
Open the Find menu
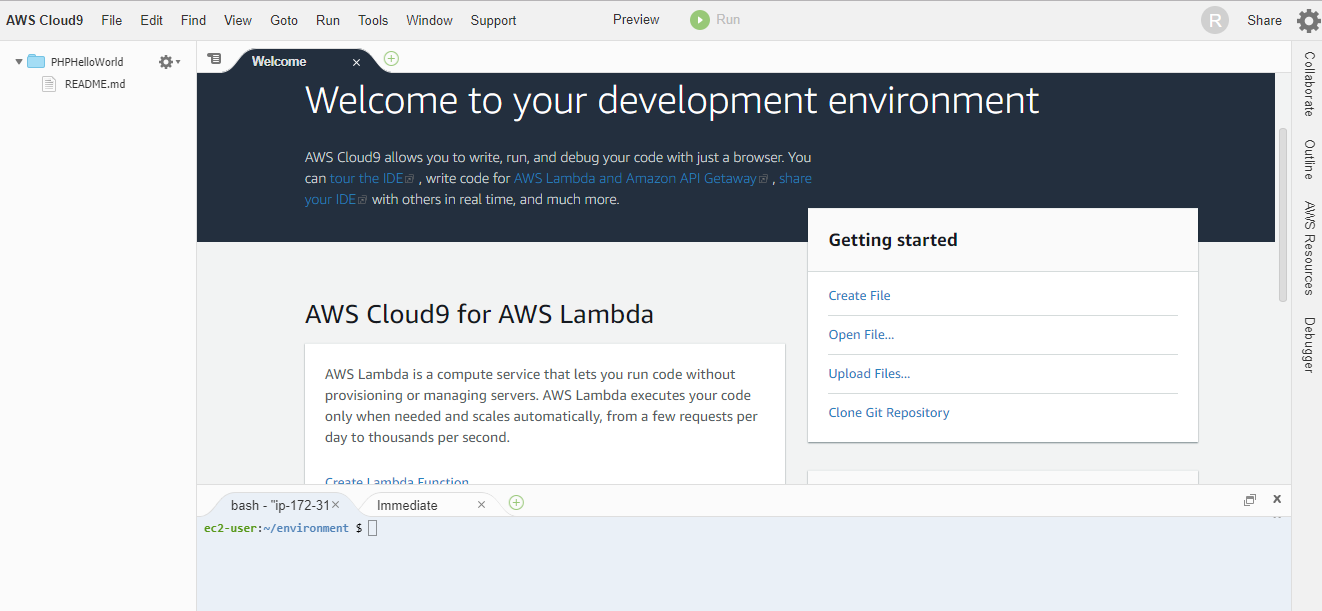coord(193,20)
